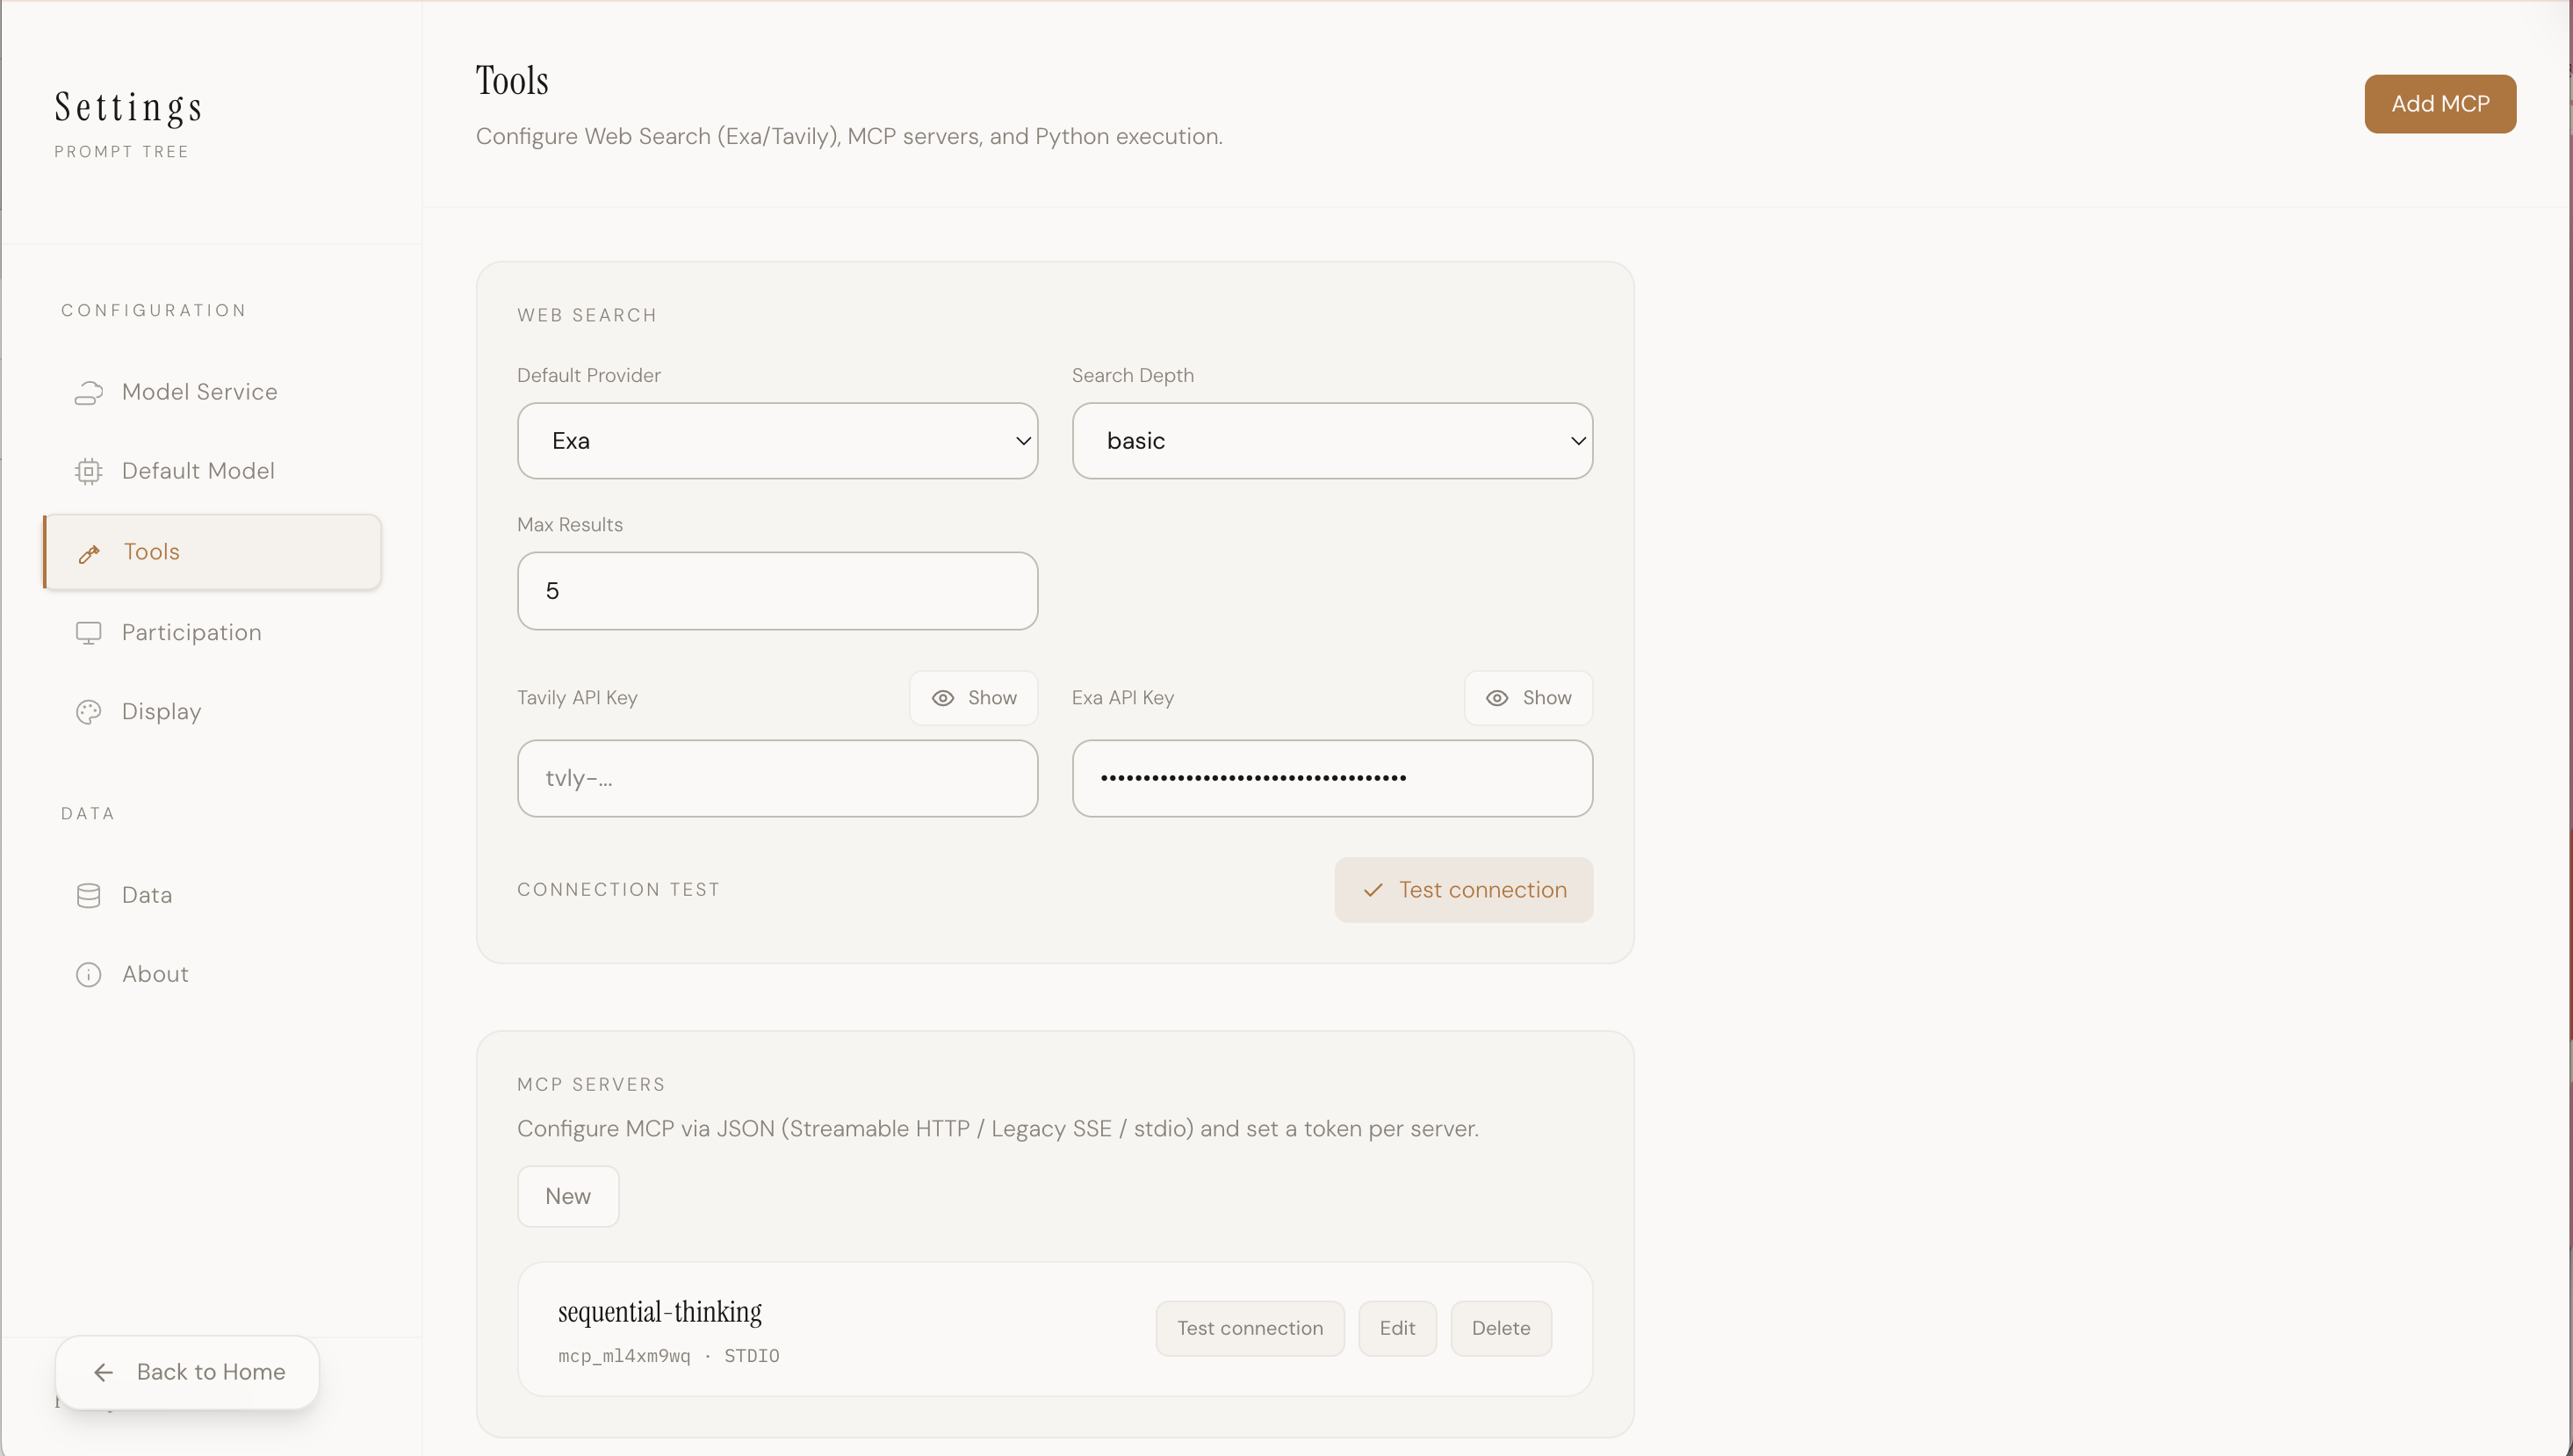This screenshot has width=2573, height=1456.
Task: Click the Exa API Key input field
Action: point(1332,778)
